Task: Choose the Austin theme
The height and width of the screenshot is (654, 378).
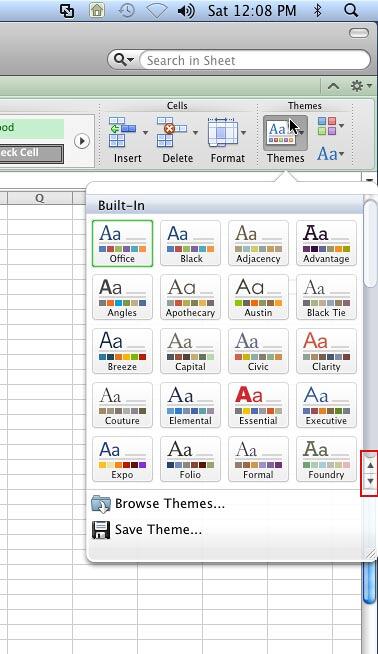Action: pos(258,297)
